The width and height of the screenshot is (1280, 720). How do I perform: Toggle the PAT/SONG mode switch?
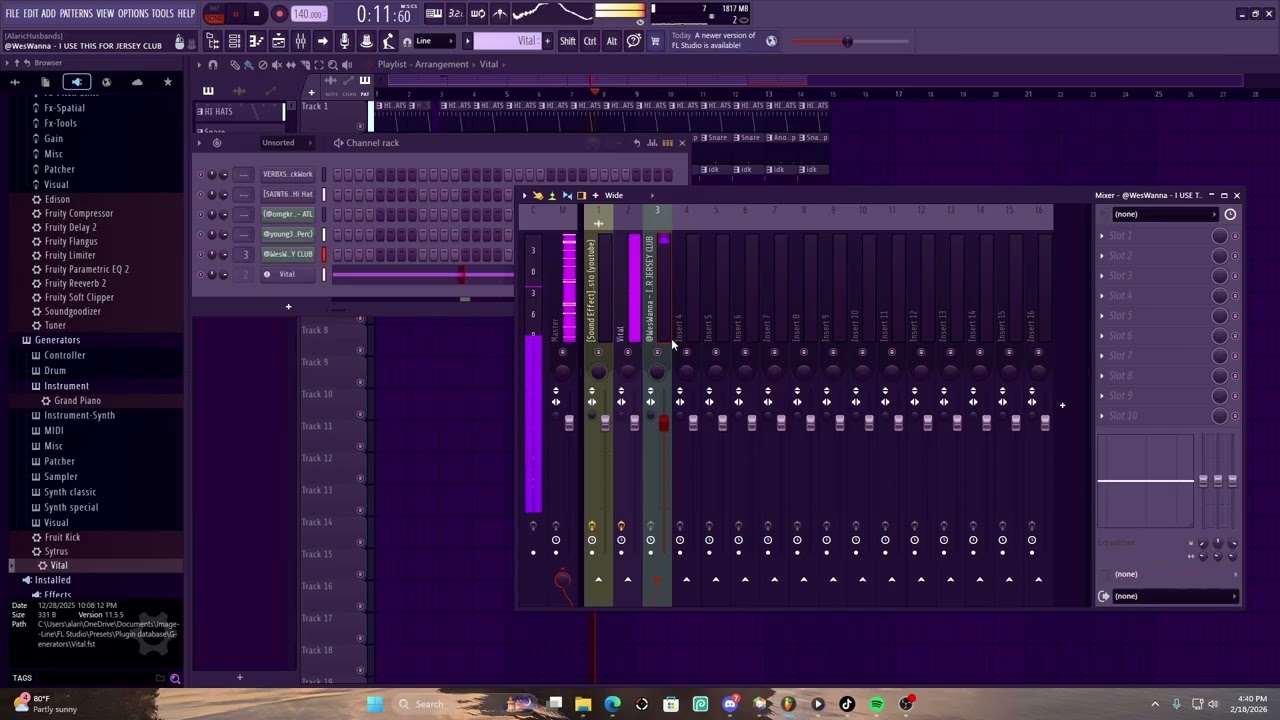(214, 14)
